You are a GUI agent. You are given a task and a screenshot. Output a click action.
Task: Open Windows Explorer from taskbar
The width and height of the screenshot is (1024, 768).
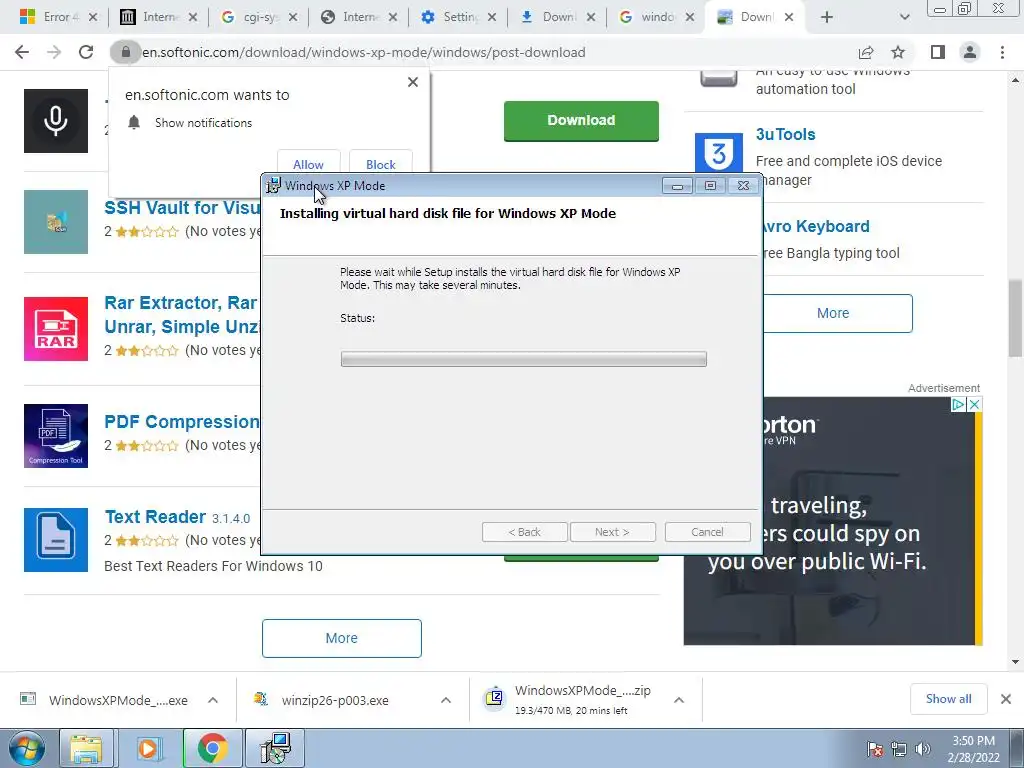(86, 748)
